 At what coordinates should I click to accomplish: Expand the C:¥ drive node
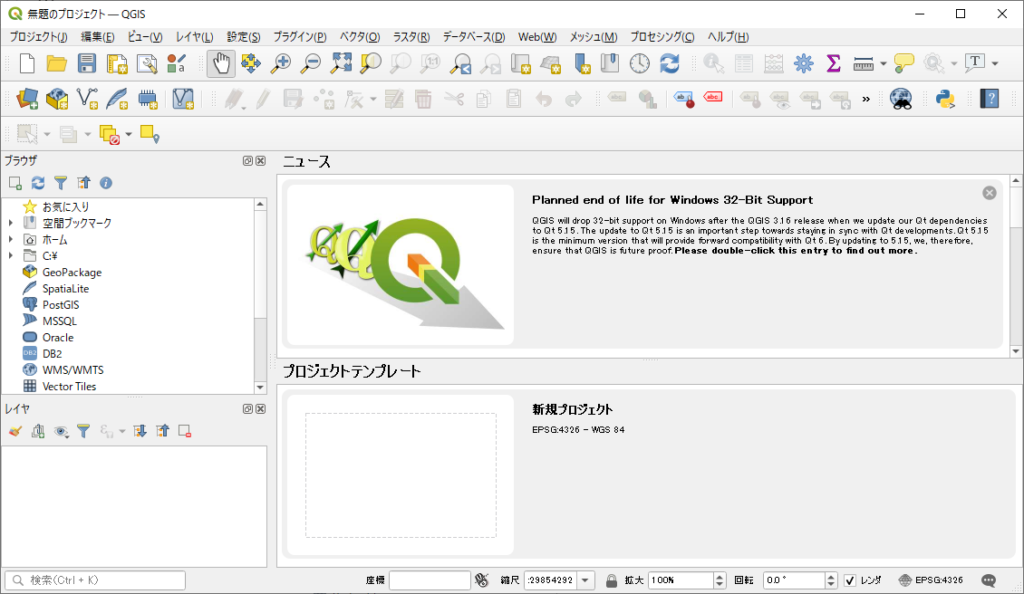pyautogui.click(x=11, y=256)
